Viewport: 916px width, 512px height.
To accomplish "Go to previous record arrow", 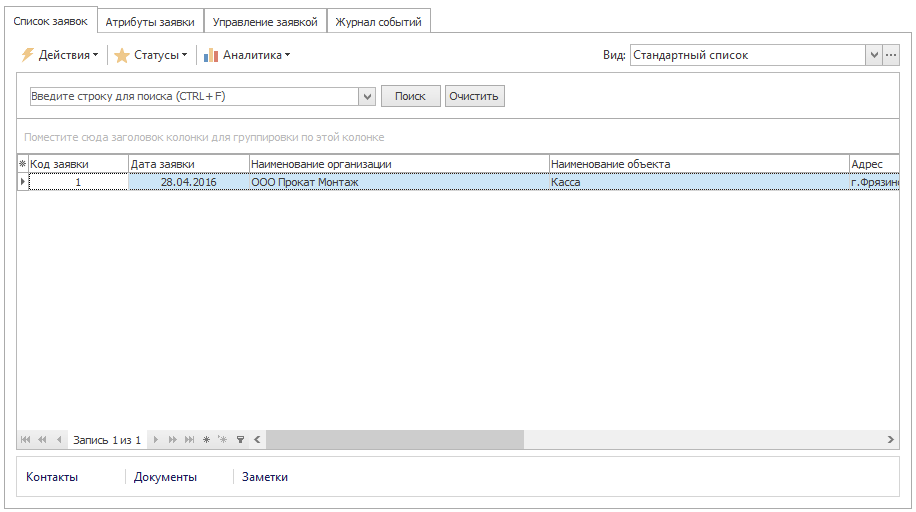I will (59, 440).
